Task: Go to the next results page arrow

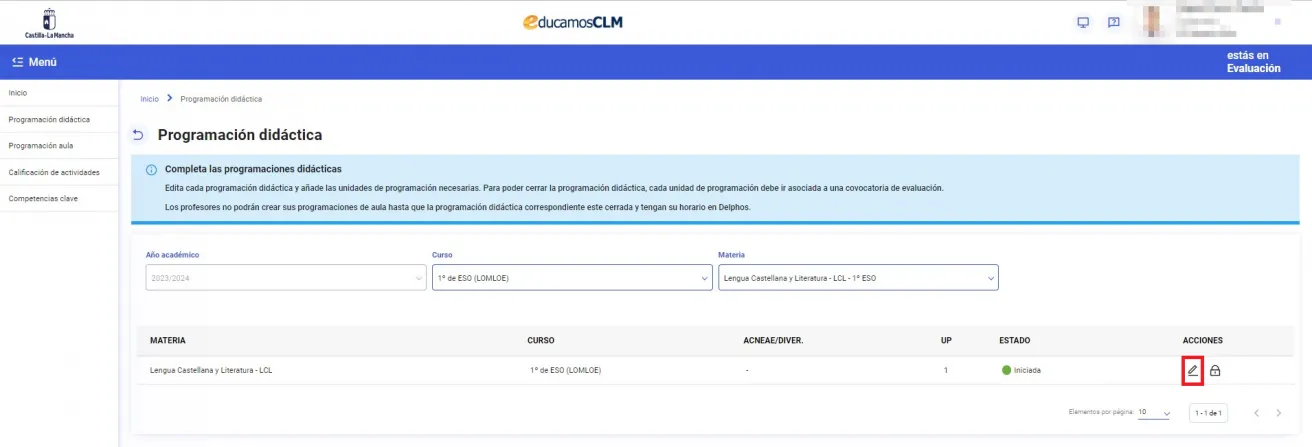Action: coord(1278,413)
